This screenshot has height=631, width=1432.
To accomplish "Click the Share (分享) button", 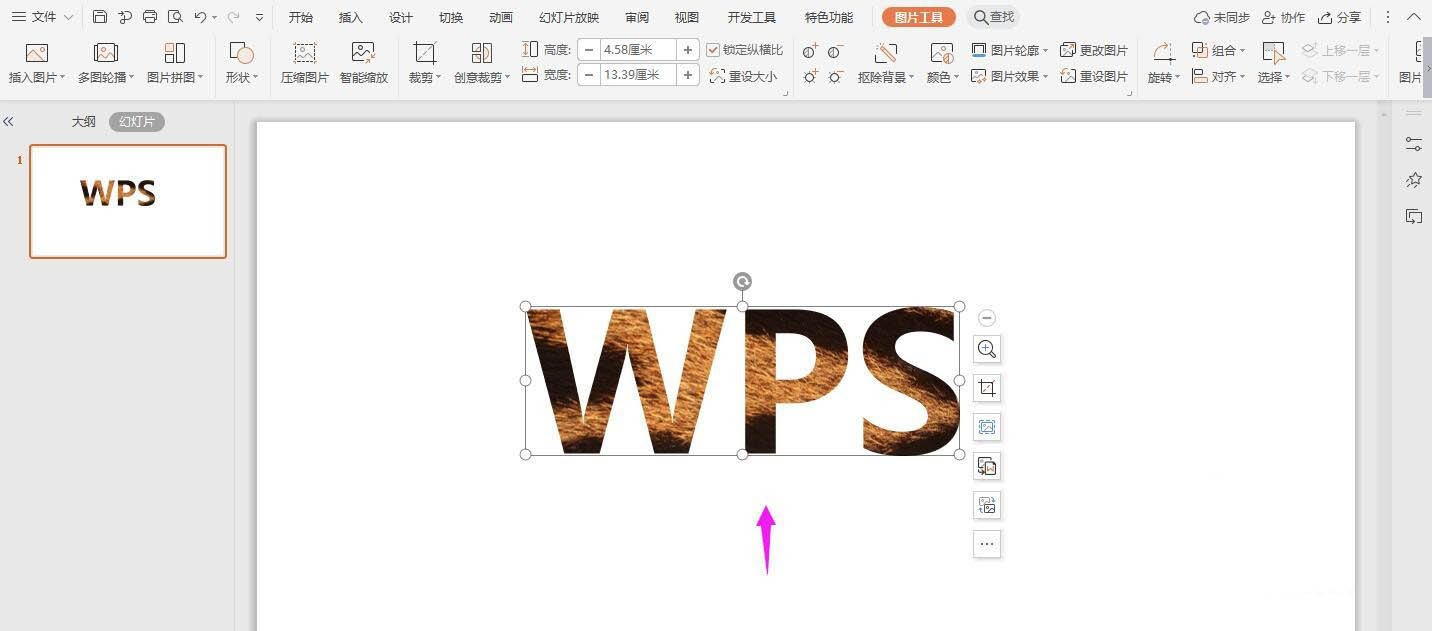I will 1340,17.
